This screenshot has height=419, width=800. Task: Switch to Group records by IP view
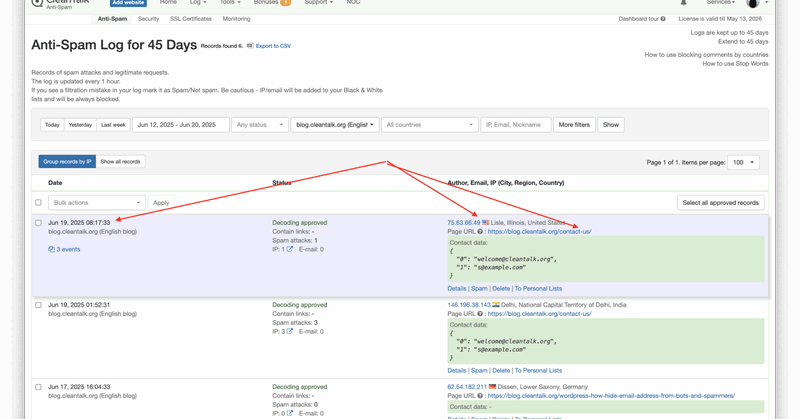coord(67,162)
